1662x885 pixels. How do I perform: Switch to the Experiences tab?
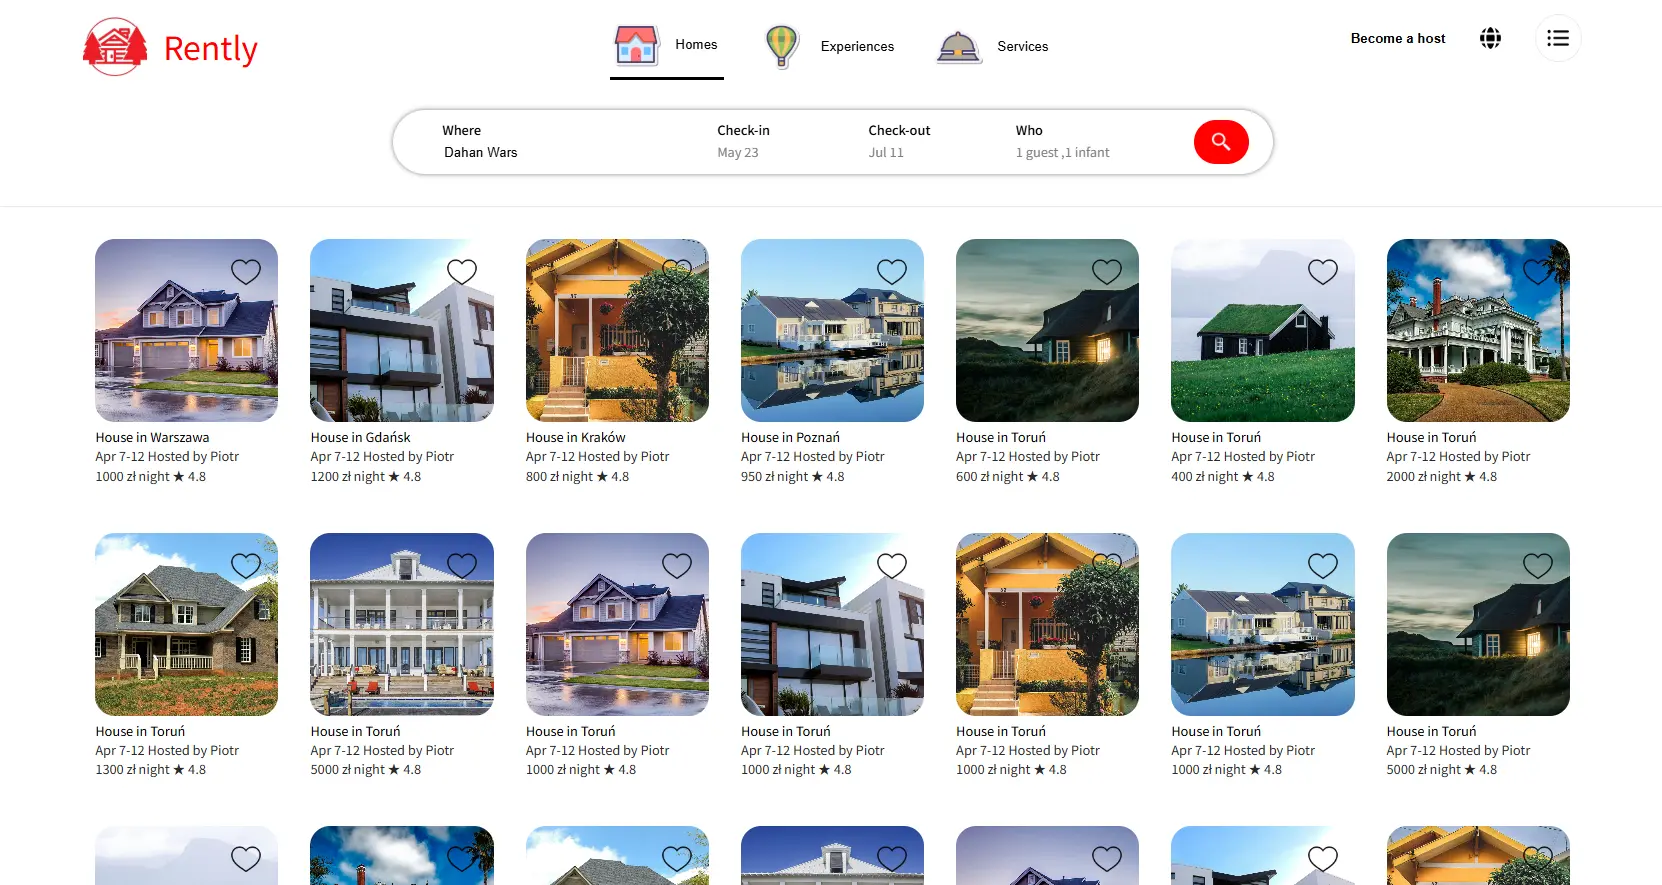click(829, 46)
